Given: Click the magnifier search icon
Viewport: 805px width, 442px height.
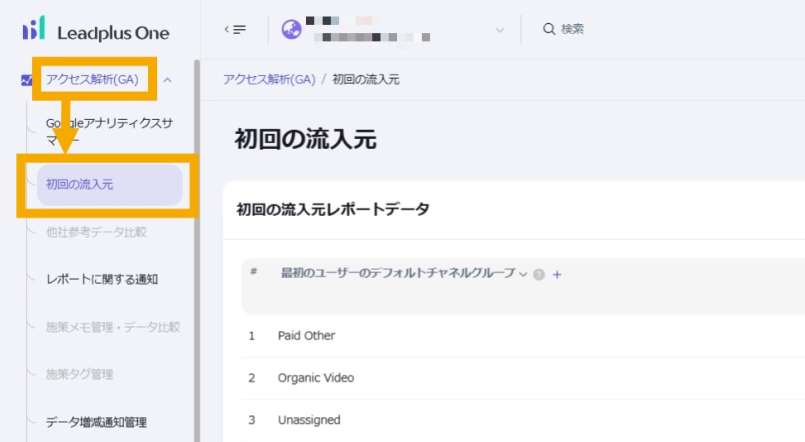Looking at the screenshot, I should coord(549,29).
